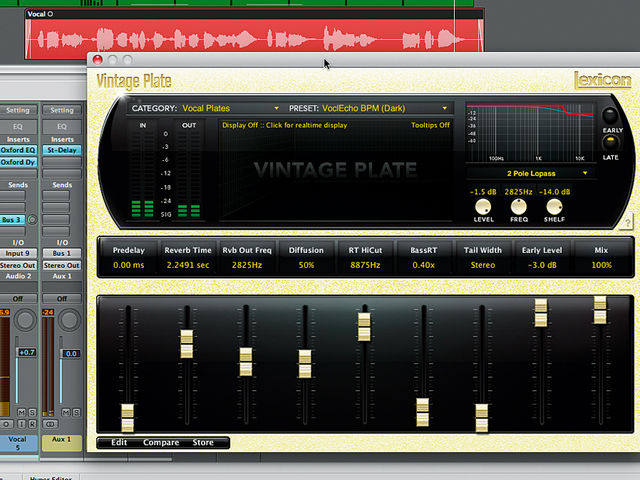The image size is (640, 480).
Task: Click the Tail Width fader handle
Action: click(482, 418)
